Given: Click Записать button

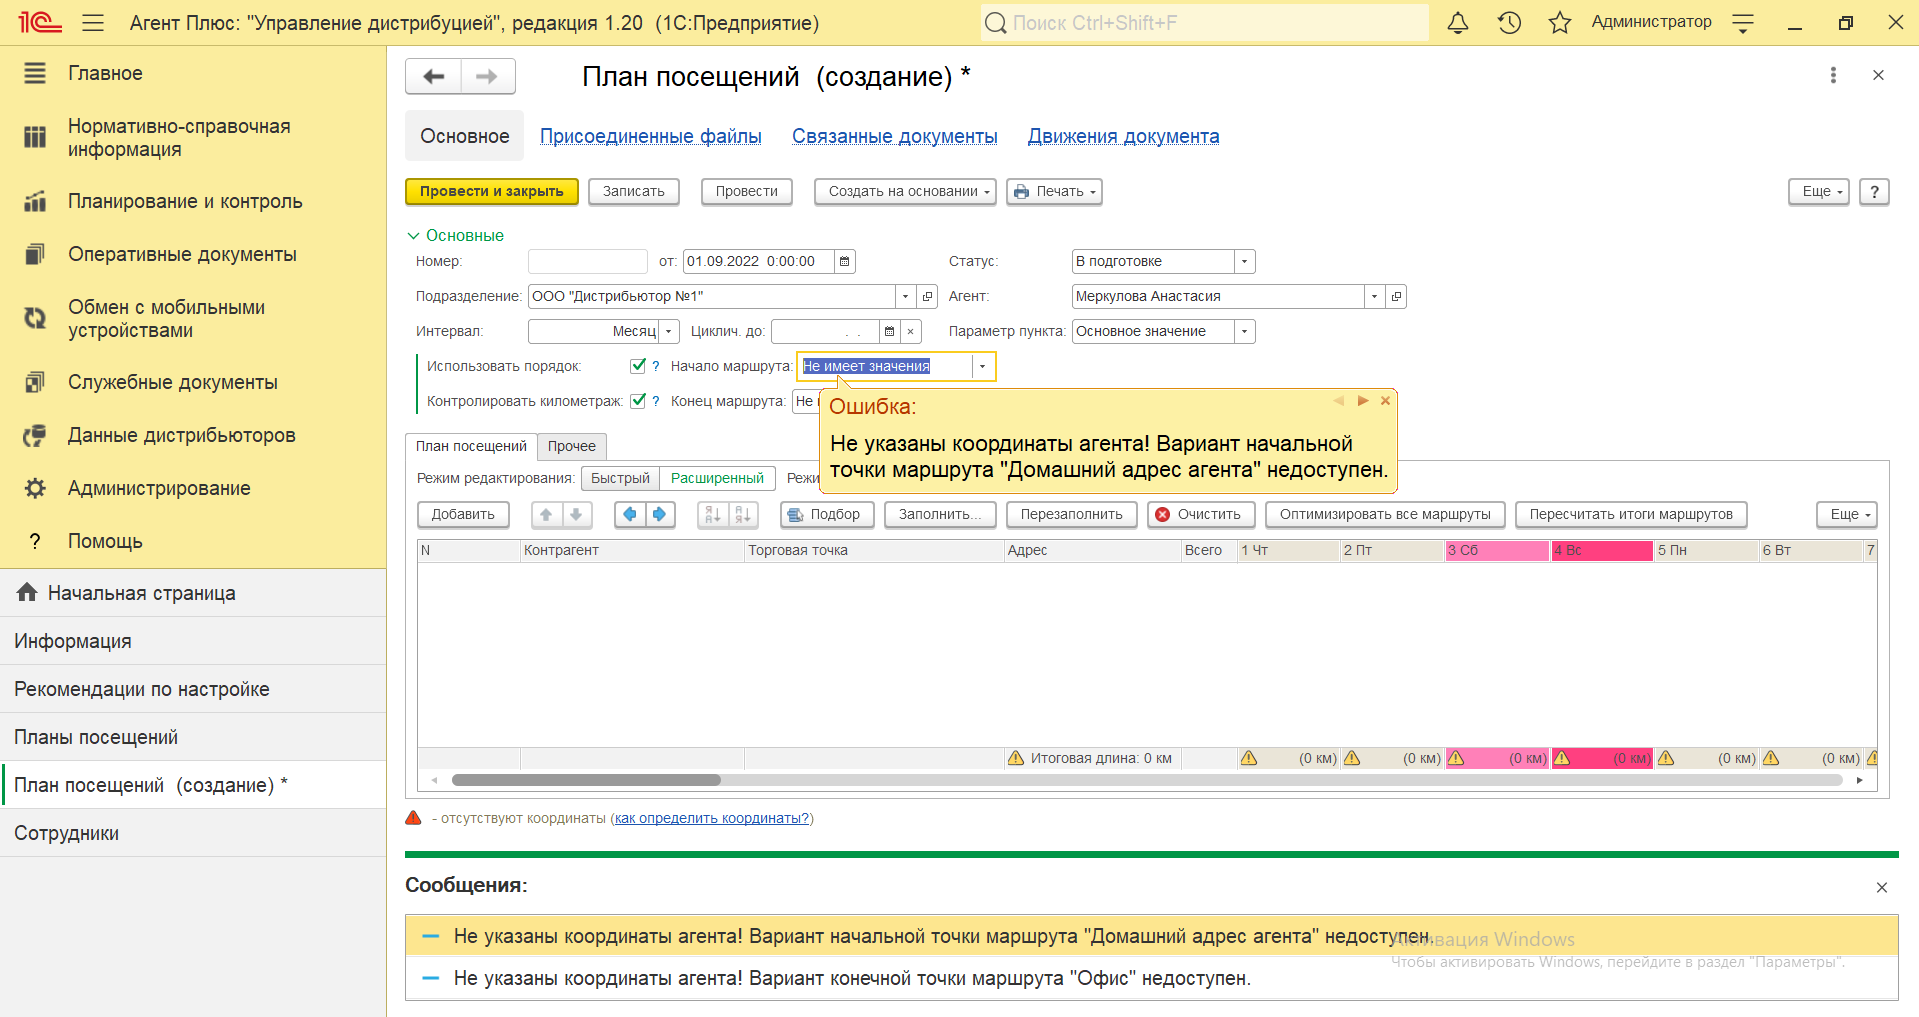Looking at the screenshot, I should 634,191.
